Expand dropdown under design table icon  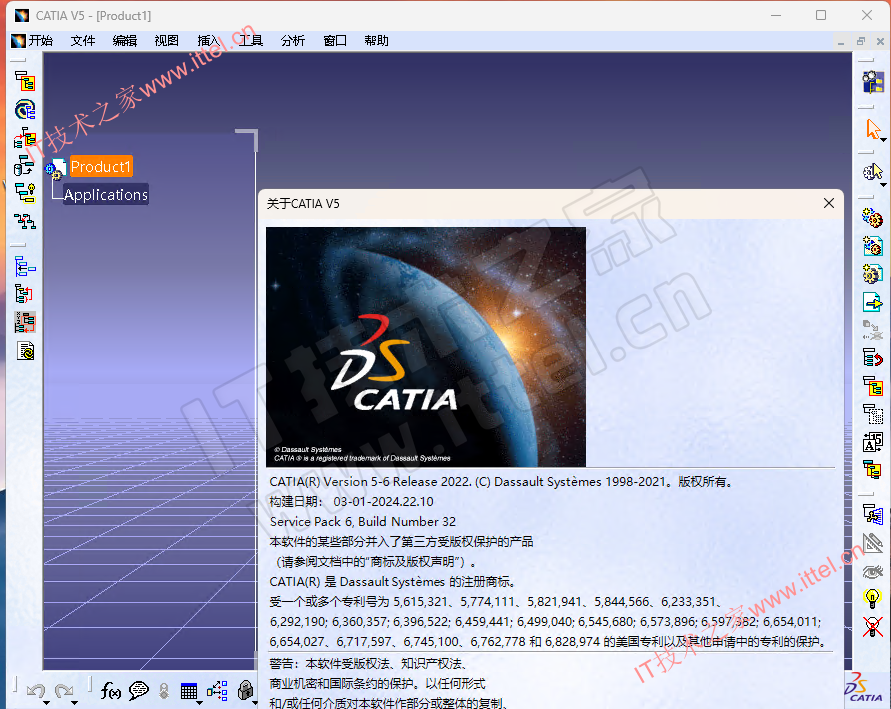(x=199, y=703)
